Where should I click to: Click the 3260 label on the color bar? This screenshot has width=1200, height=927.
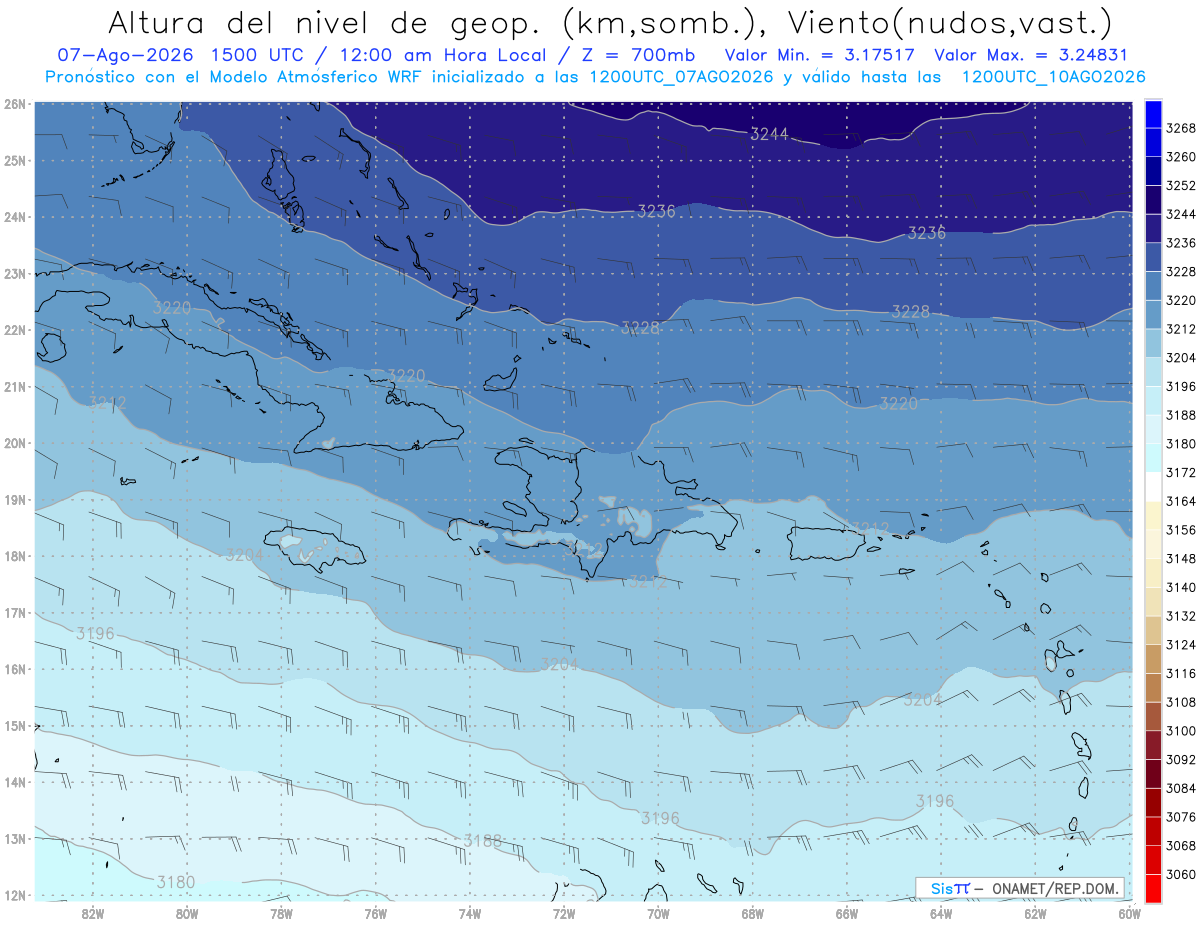point(1181,157)
